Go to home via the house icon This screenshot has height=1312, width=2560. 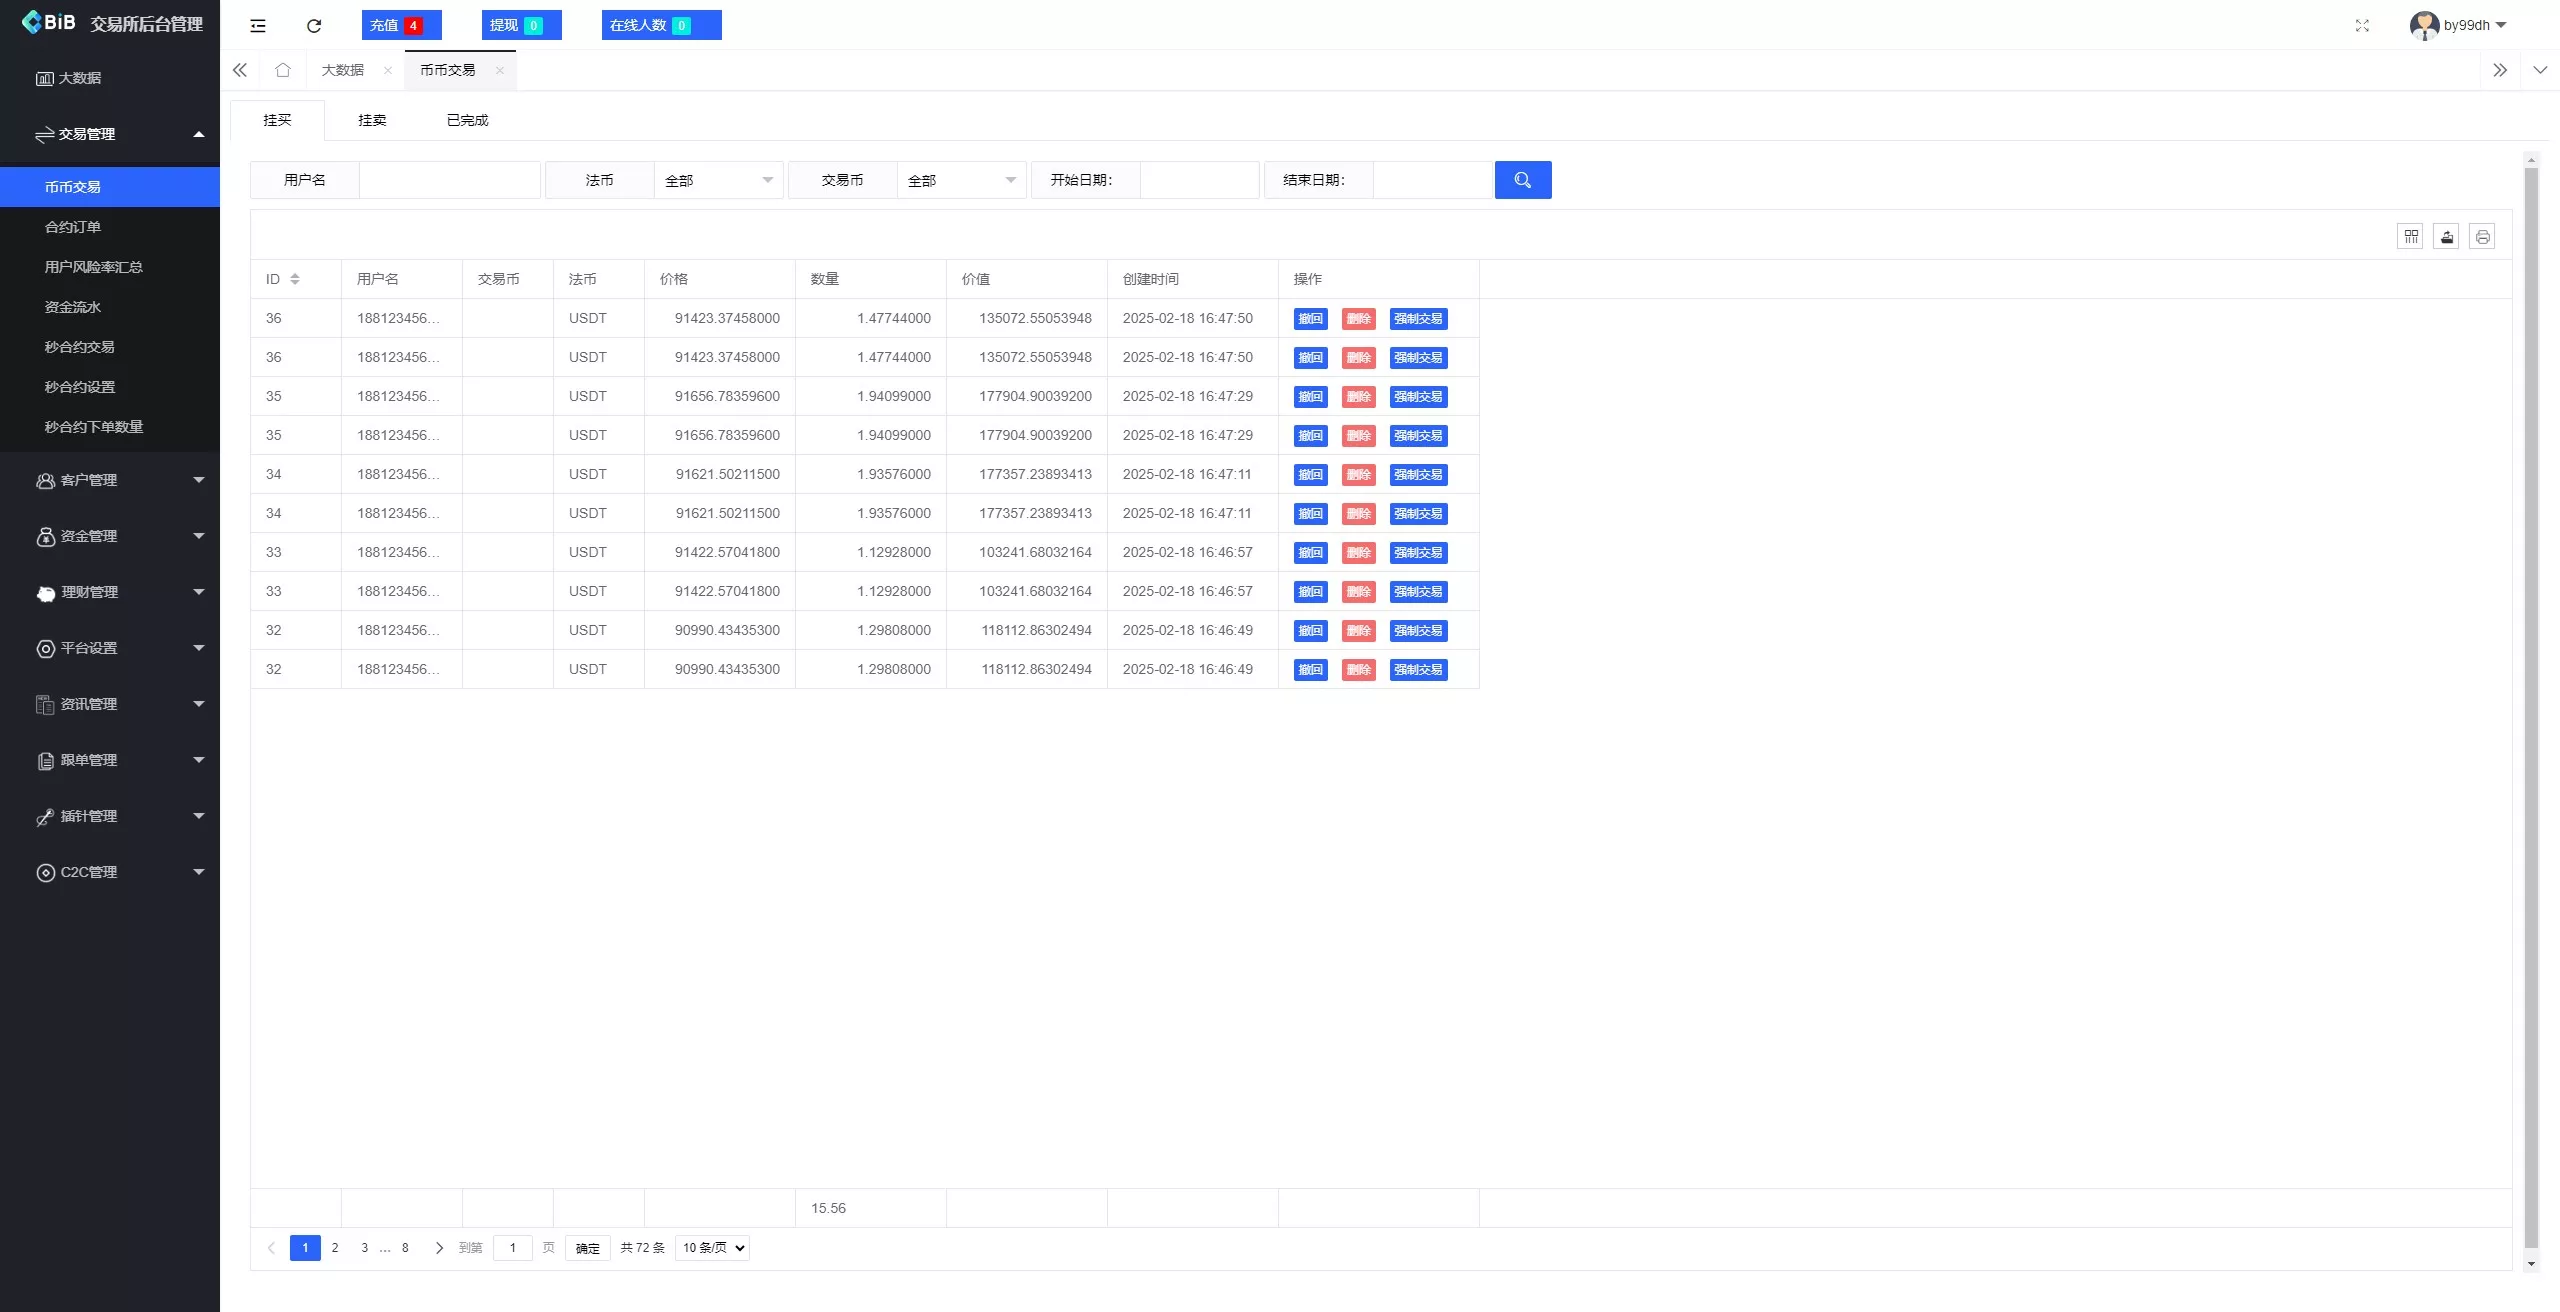(x=283, y=70)
